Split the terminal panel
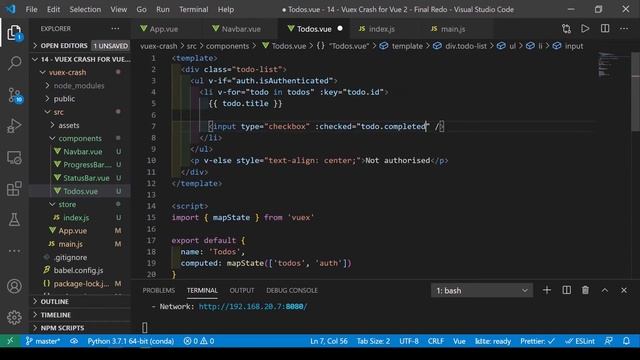Screen dimensions: 640x360 click(567, 290)
